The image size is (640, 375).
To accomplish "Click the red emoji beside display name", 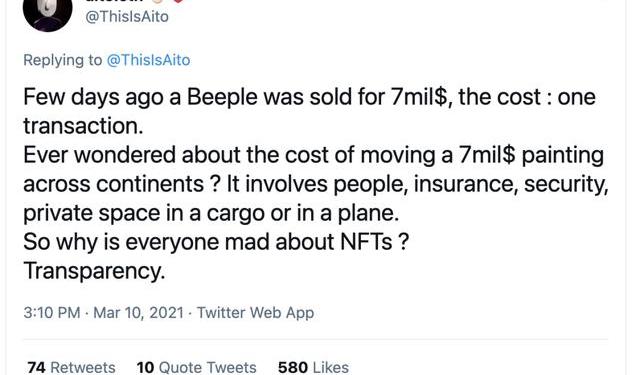I will 178,1.
